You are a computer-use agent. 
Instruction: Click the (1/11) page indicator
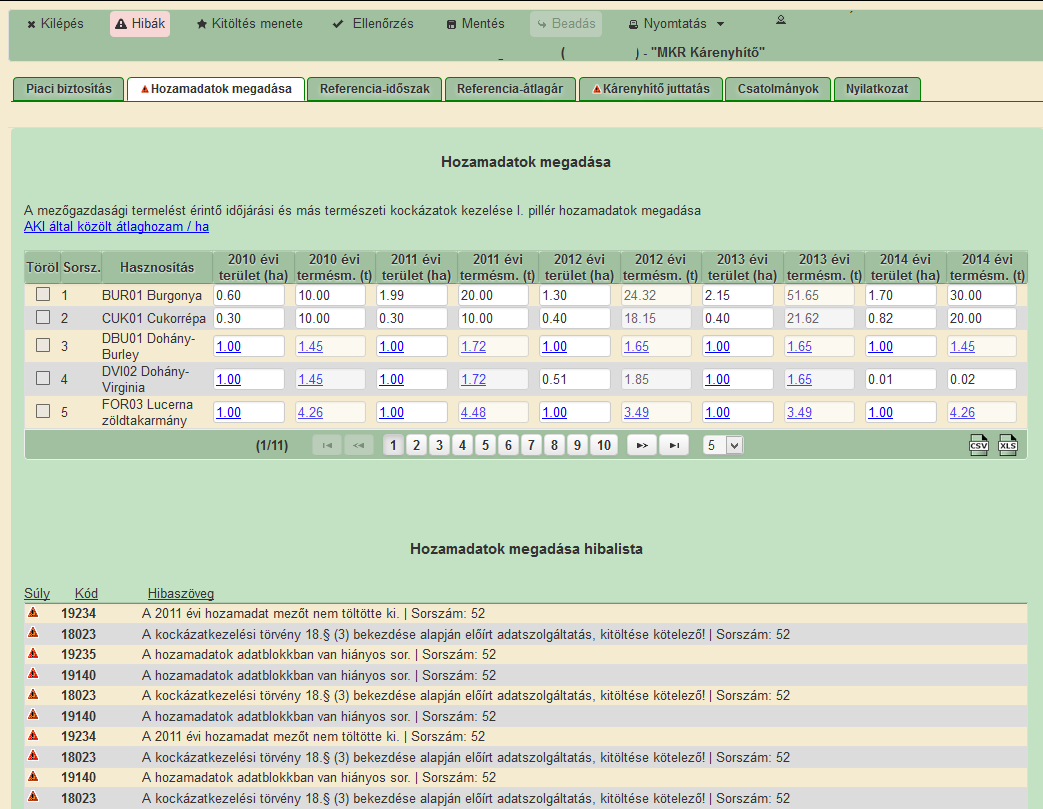click(272, 446)
